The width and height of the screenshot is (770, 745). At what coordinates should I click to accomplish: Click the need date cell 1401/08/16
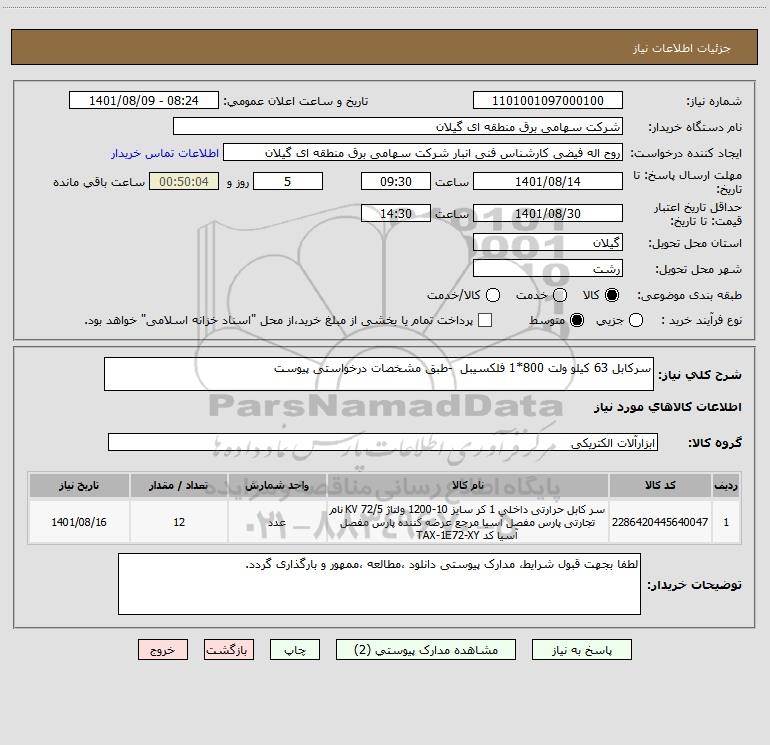79,522
